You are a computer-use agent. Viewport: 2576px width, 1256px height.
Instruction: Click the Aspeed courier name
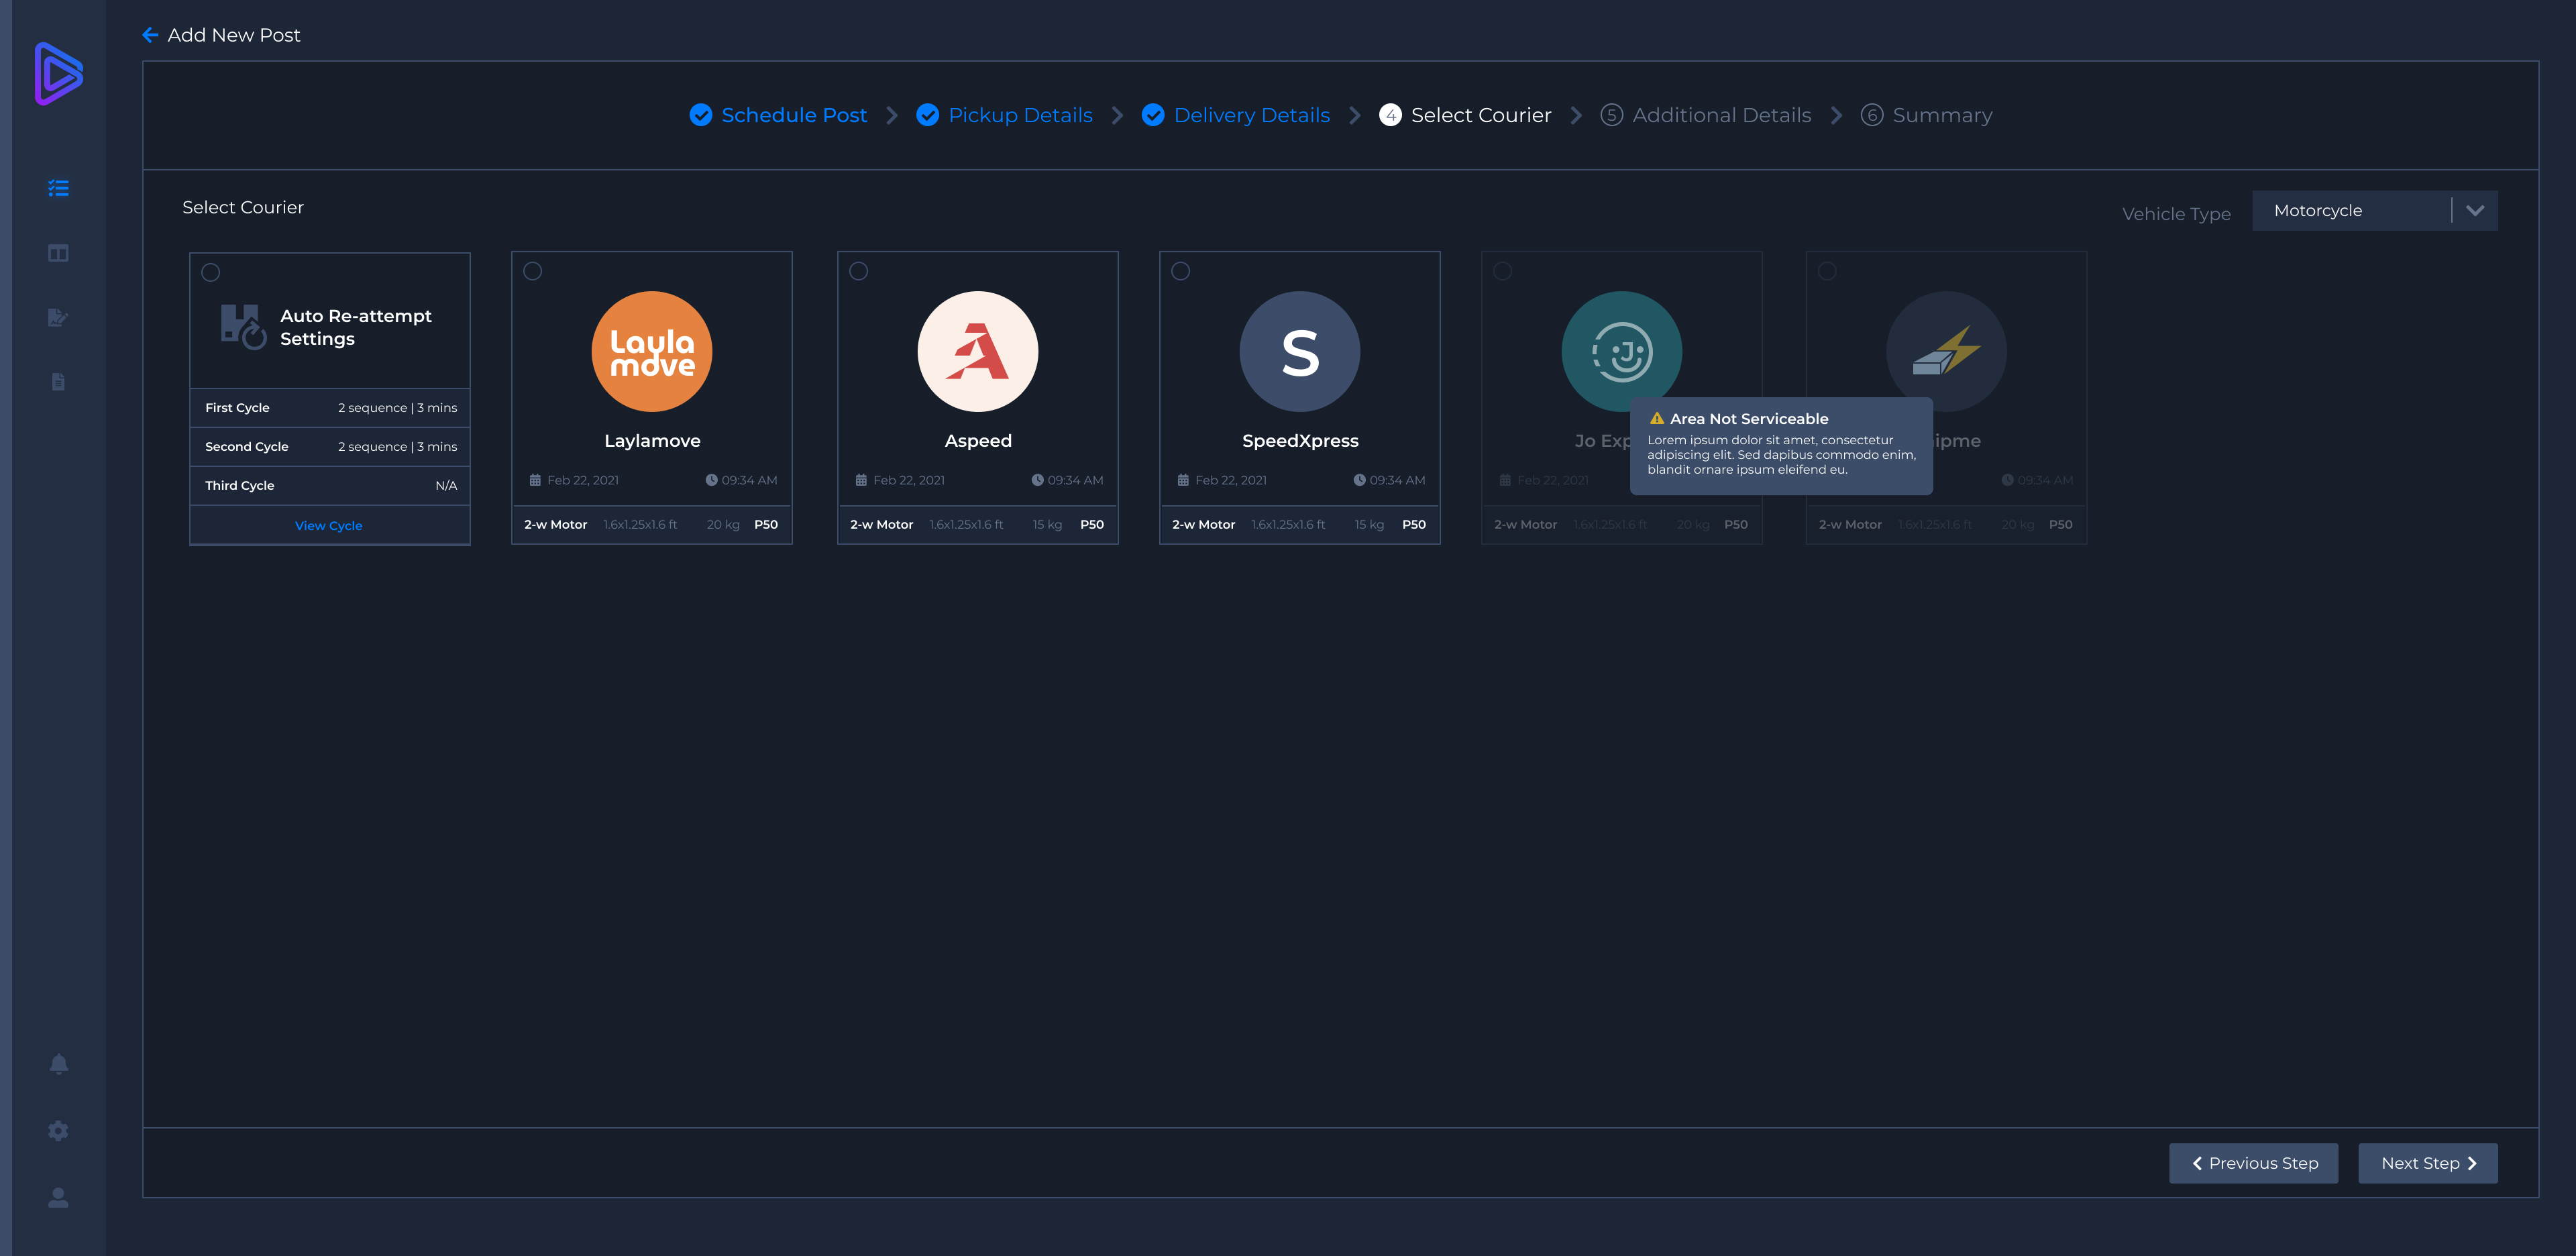click(x=978, y=441)
